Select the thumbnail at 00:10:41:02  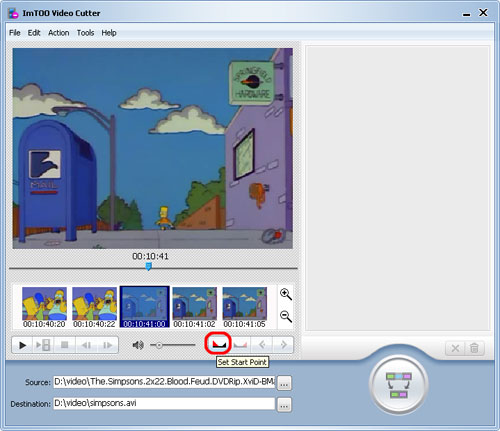[194, 307]
